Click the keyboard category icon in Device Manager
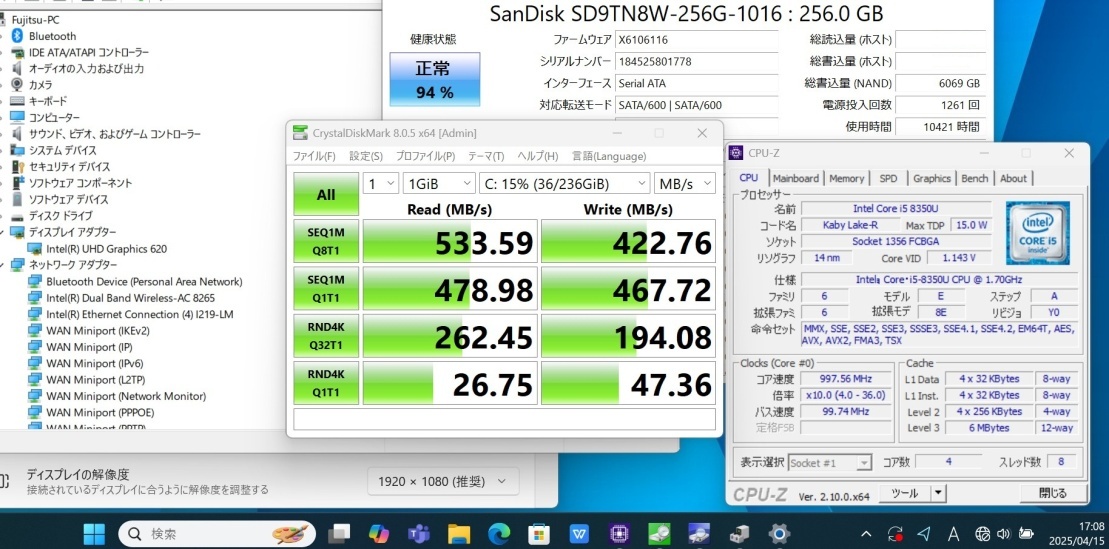This screenshot has height=549, width=1109. (x=18, y=101)
